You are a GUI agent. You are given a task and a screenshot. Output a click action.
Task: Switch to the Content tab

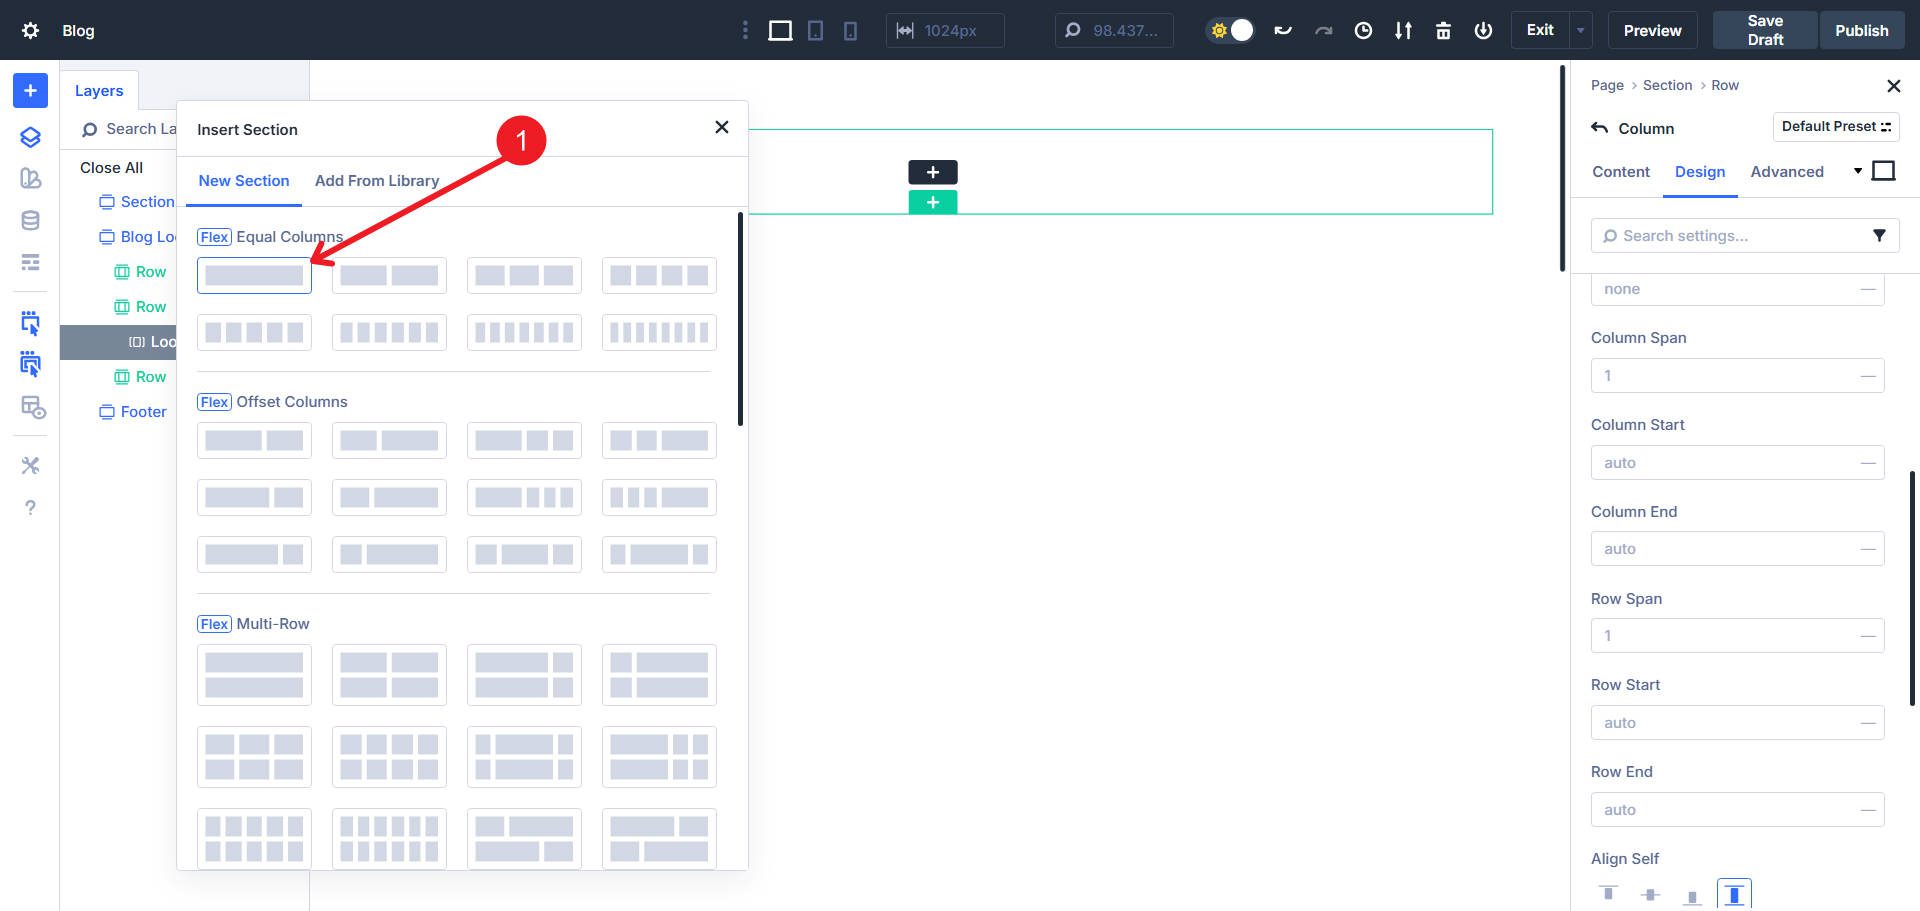point(1620,171)
